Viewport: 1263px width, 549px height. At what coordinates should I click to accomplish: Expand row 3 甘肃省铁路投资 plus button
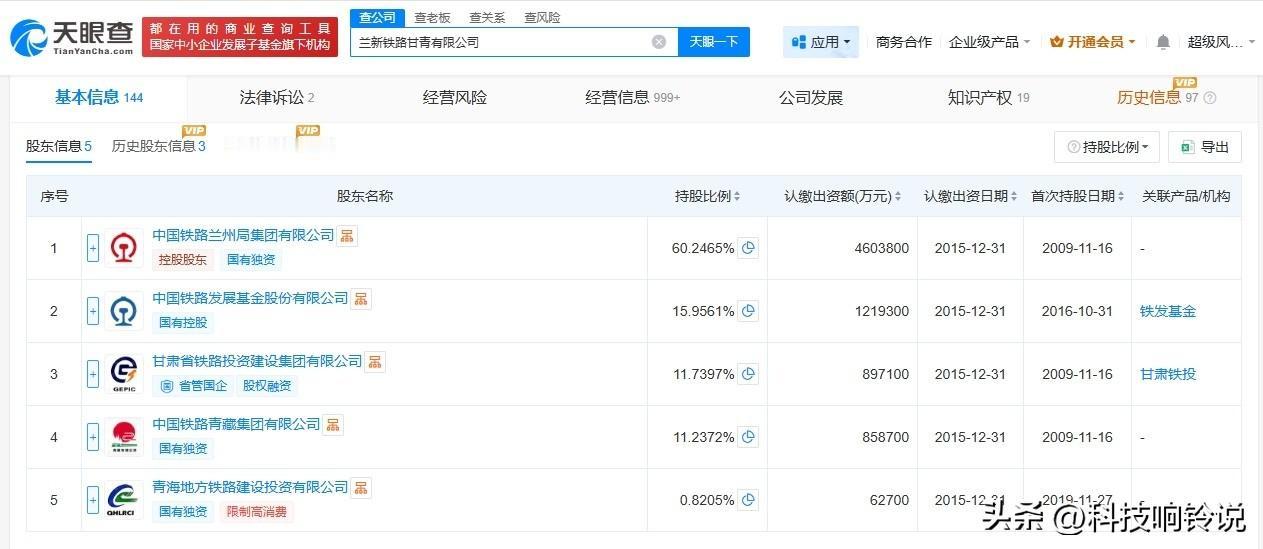pos(93,374)
